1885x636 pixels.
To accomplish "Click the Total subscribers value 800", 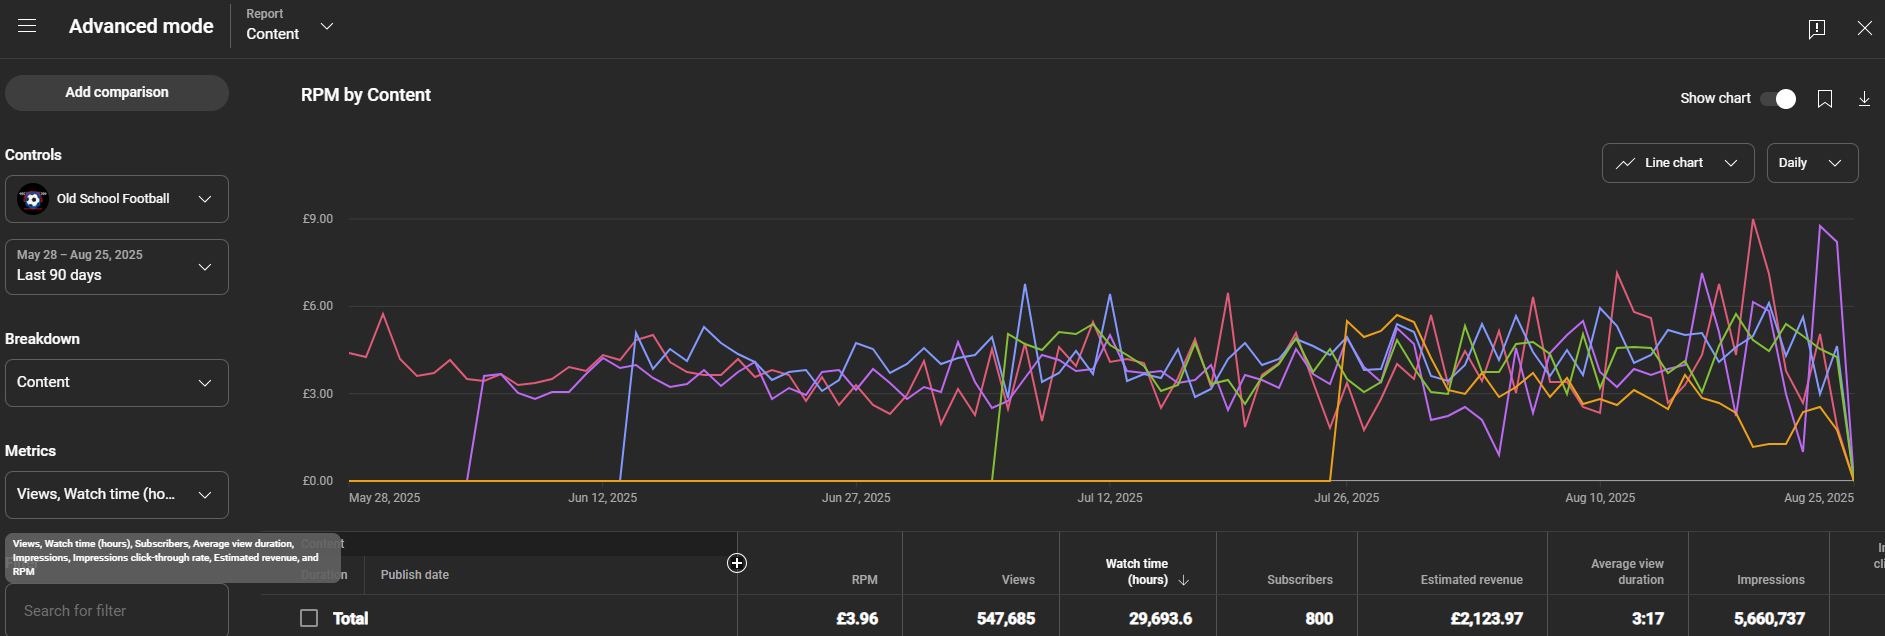I will [x=1319, y=619].
